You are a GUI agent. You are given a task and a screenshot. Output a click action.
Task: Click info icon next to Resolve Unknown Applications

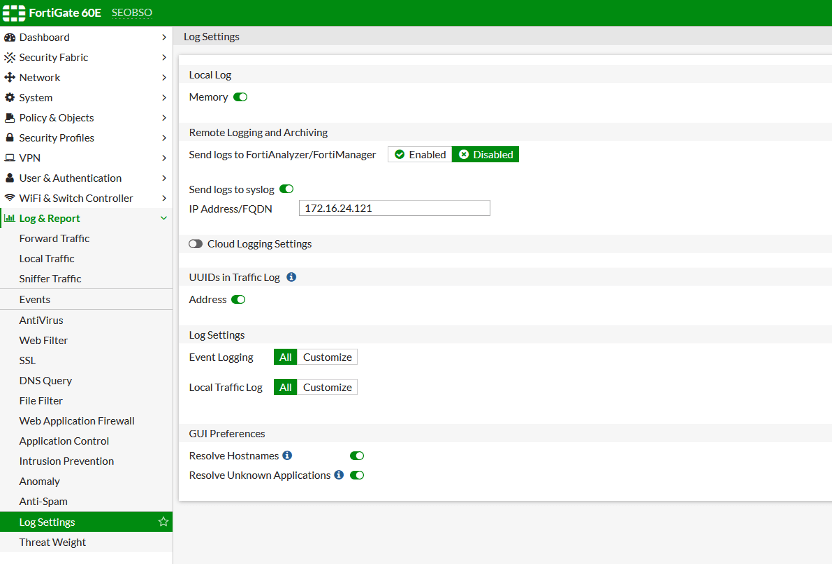339,475
